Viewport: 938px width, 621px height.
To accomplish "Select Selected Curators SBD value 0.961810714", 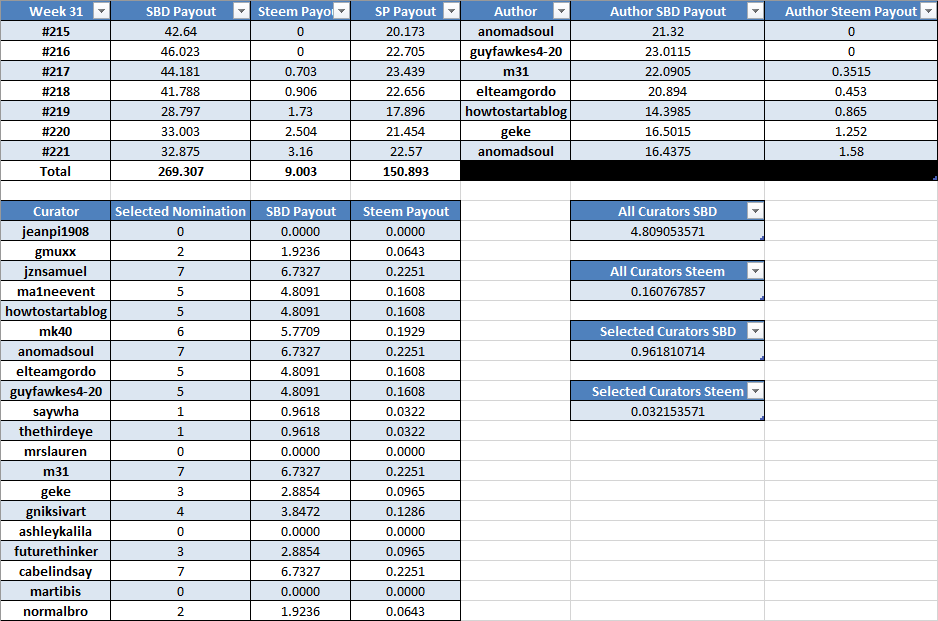I will tap(668, 352).
